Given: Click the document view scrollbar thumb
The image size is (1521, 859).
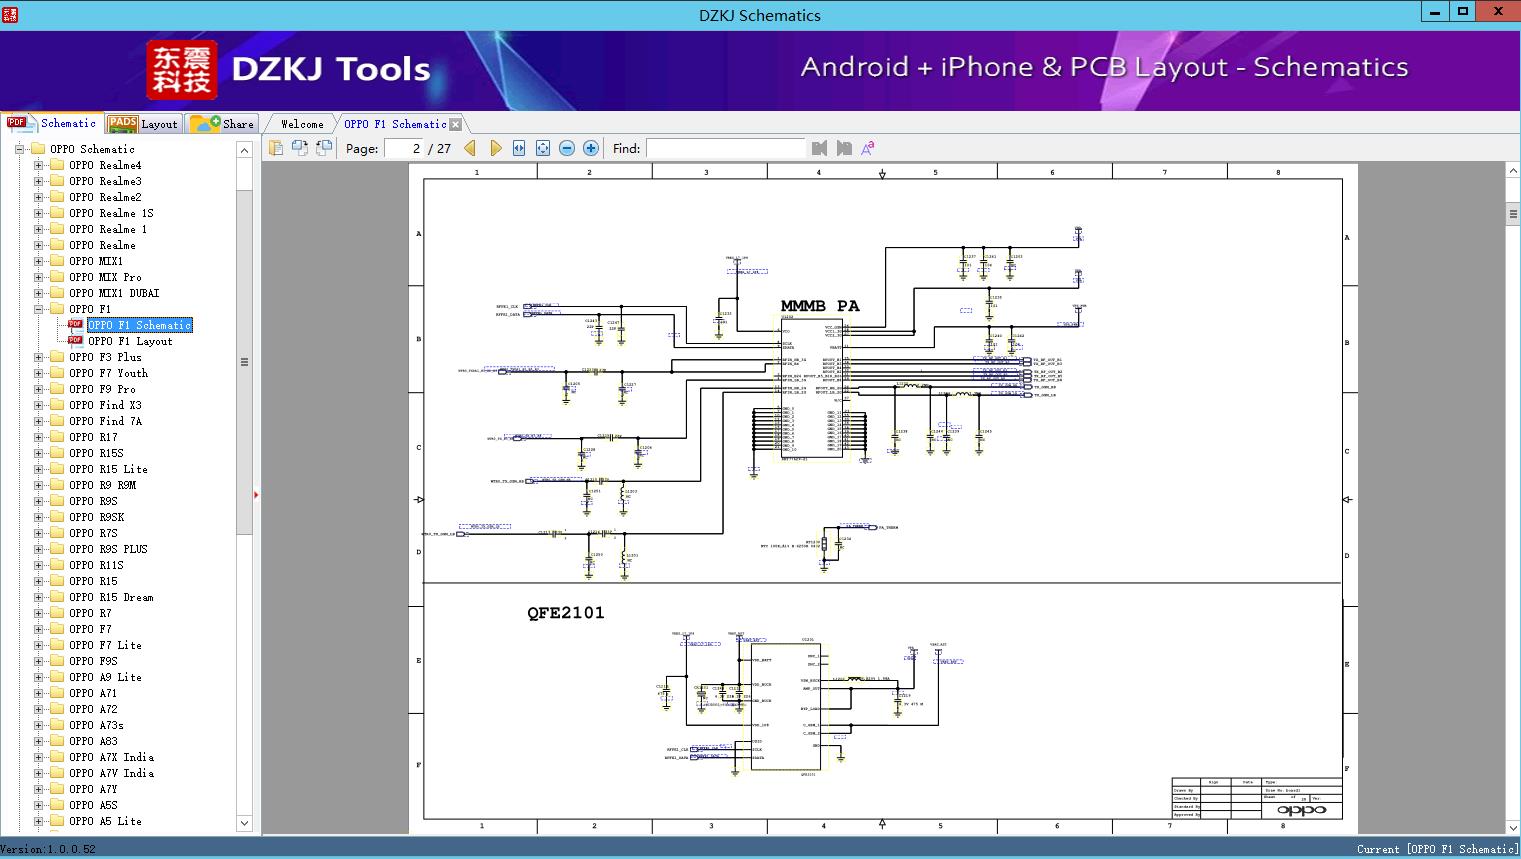Looking at the screenshot, I should [1513, 214].
